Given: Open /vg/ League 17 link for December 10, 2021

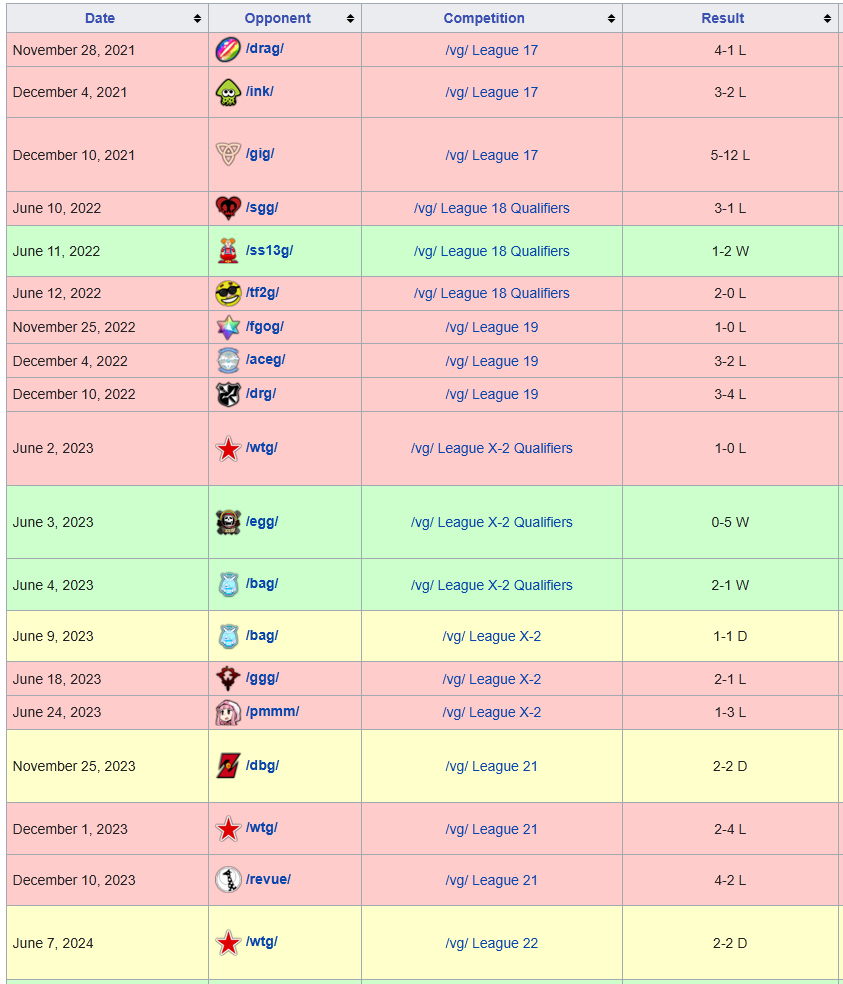Looking at the screenshot, I should click(491, 155).
